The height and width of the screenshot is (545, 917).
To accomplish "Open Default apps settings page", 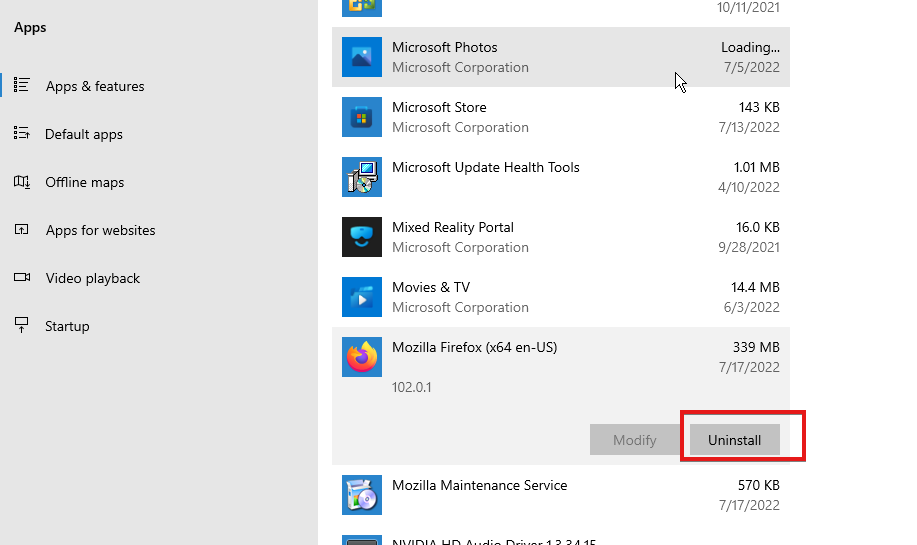I will coord(84,134).
